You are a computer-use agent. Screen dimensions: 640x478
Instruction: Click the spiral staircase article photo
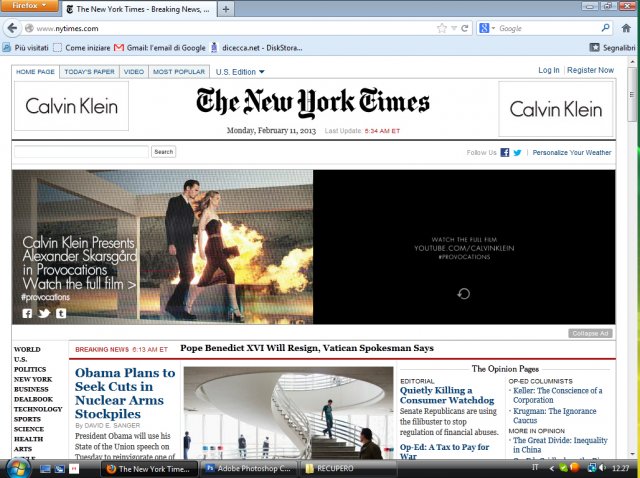289,412
